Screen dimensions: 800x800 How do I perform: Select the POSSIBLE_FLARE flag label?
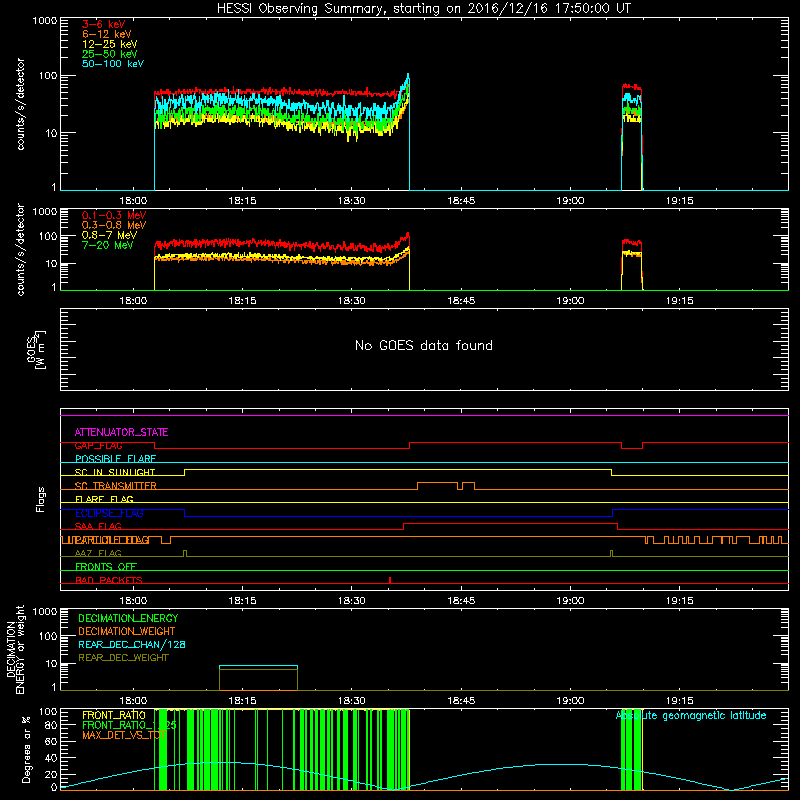pos(115,459)
